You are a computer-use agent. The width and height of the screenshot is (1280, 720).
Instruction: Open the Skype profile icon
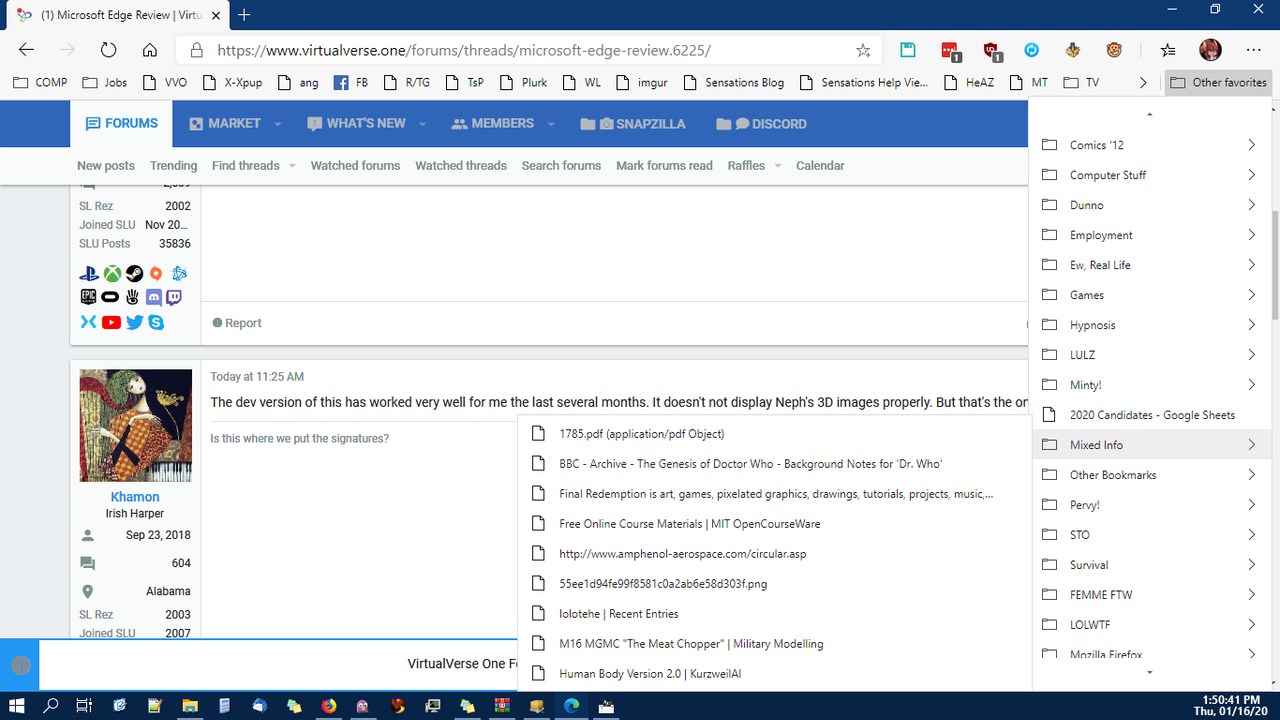click(156, 322)
